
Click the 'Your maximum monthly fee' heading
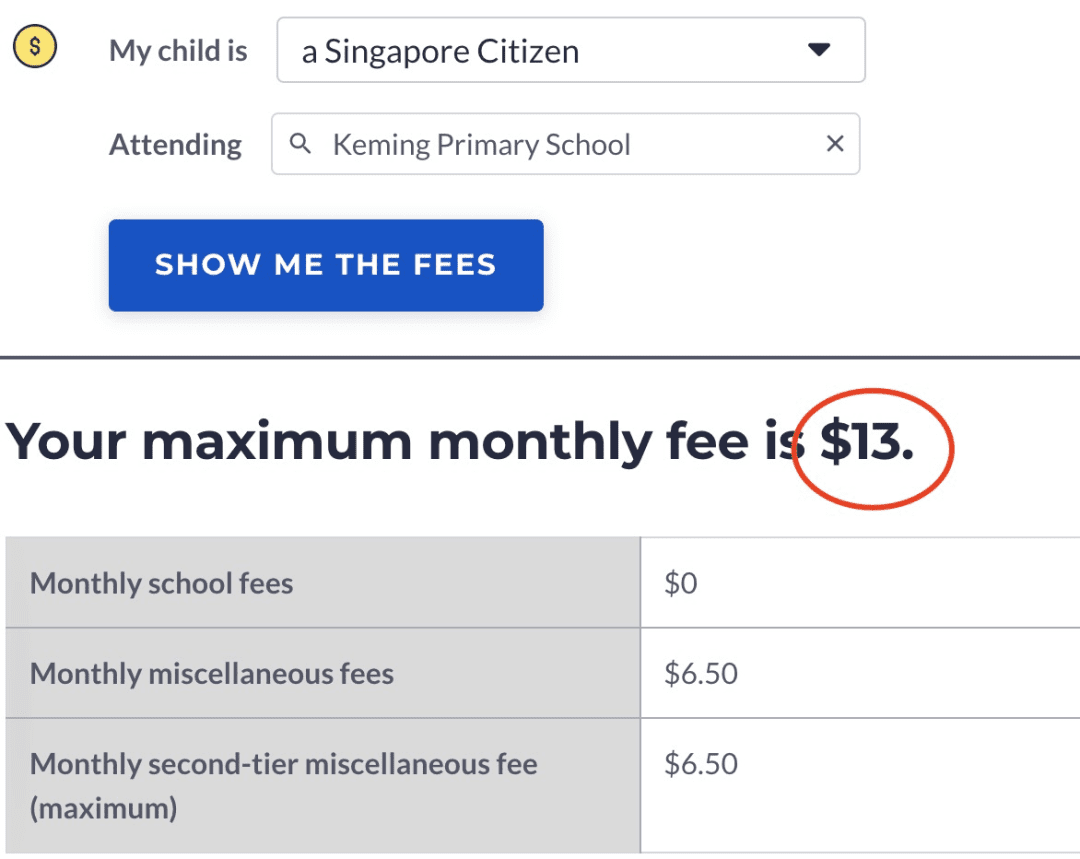point(400,442)
